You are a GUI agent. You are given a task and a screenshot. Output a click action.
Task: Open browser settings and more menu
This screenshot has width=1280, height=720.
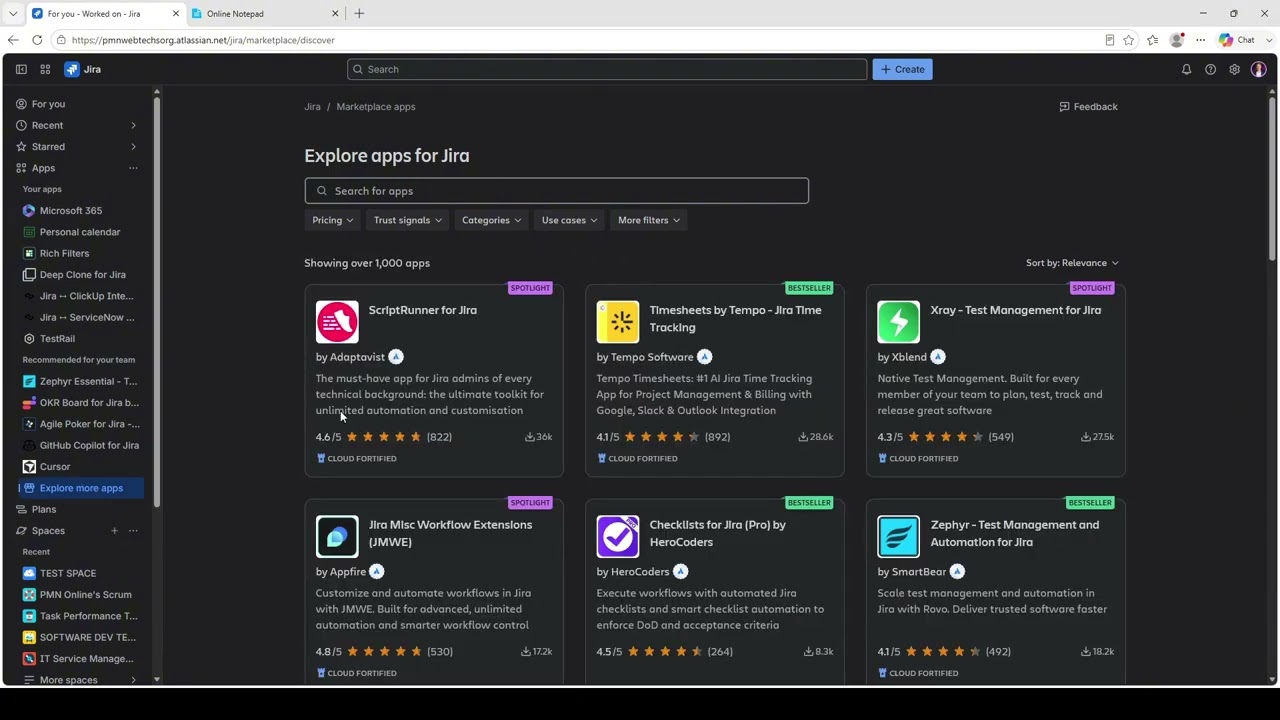point(1201,40)
